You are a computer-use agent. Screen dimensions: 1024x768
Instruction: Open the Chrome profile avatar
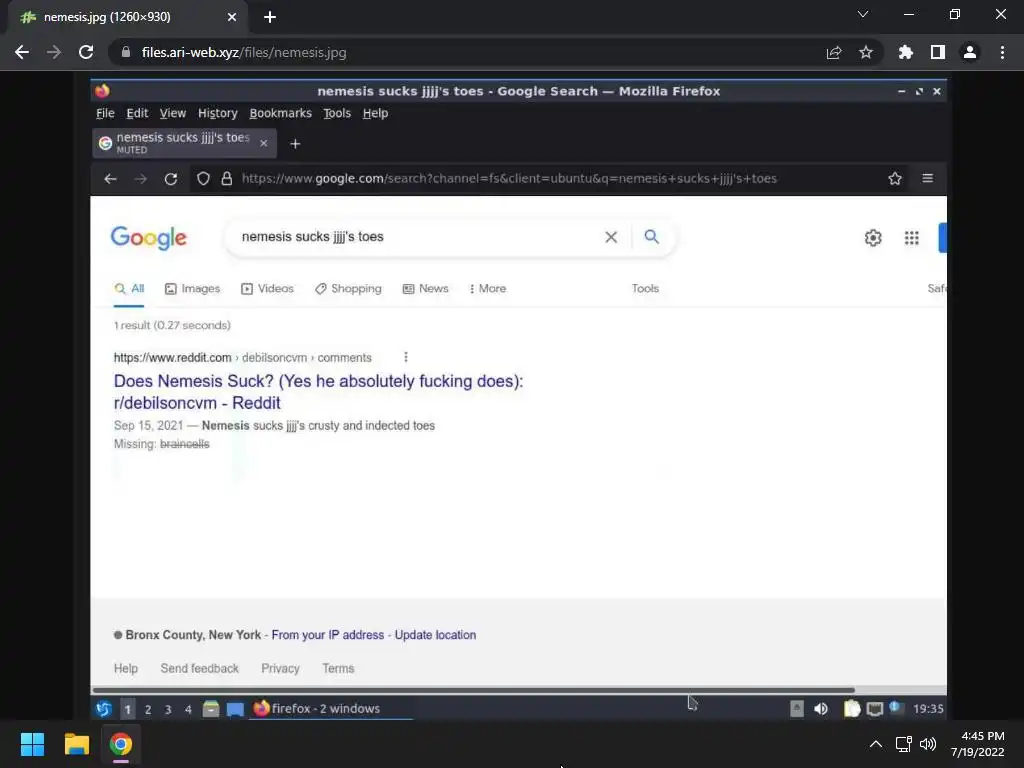tap(970, 52)
